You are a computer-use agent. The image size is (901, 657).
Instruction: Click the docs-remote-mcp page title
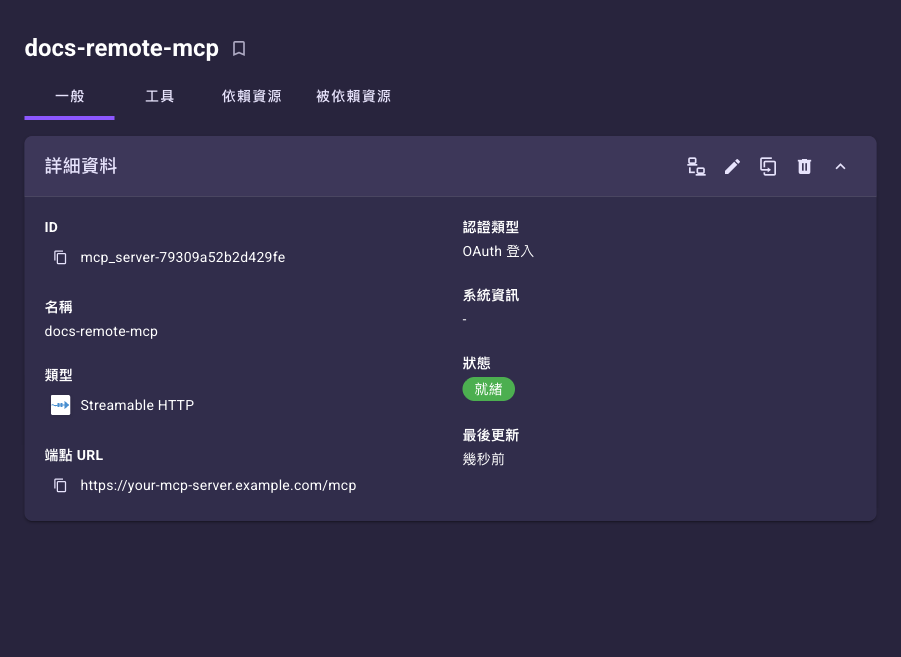pyautogui.click(x=121, y=48)
